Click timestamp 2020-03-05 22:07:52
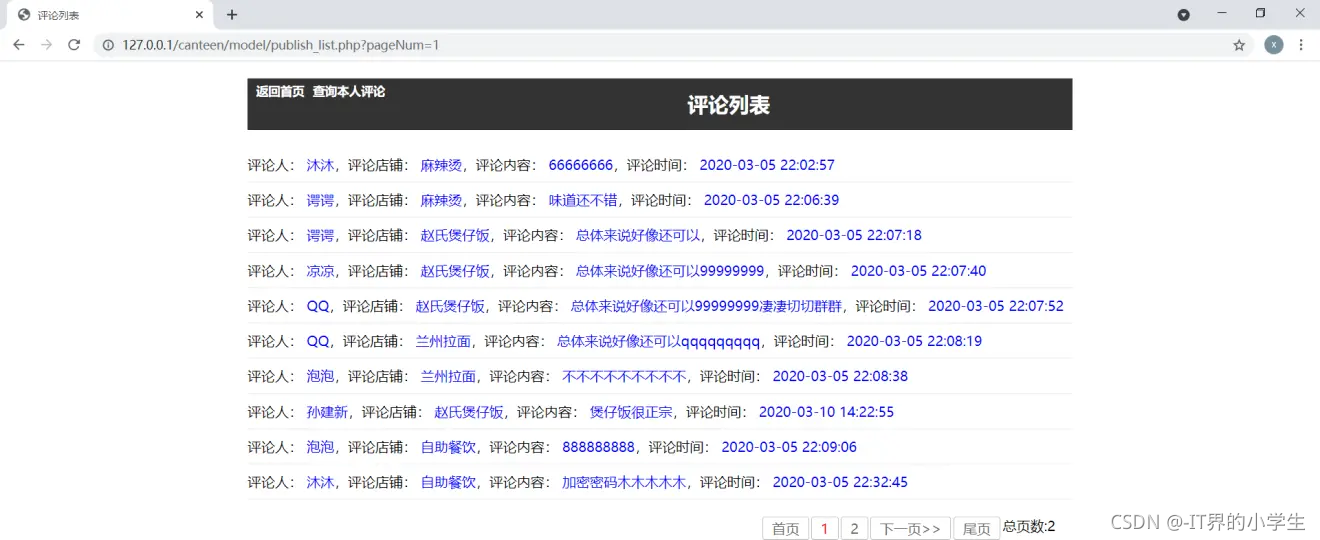 [996, 306]
